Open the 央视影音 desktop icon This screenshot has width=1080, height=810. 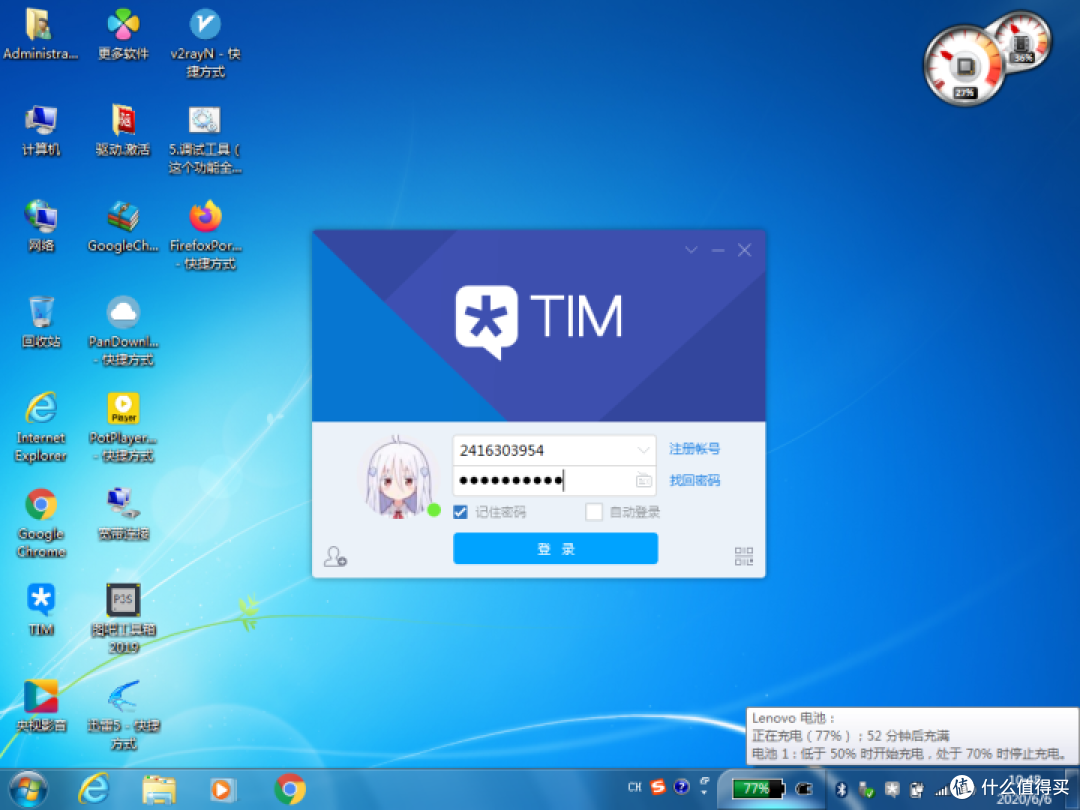pyautogui.click(x=41, y=705)
